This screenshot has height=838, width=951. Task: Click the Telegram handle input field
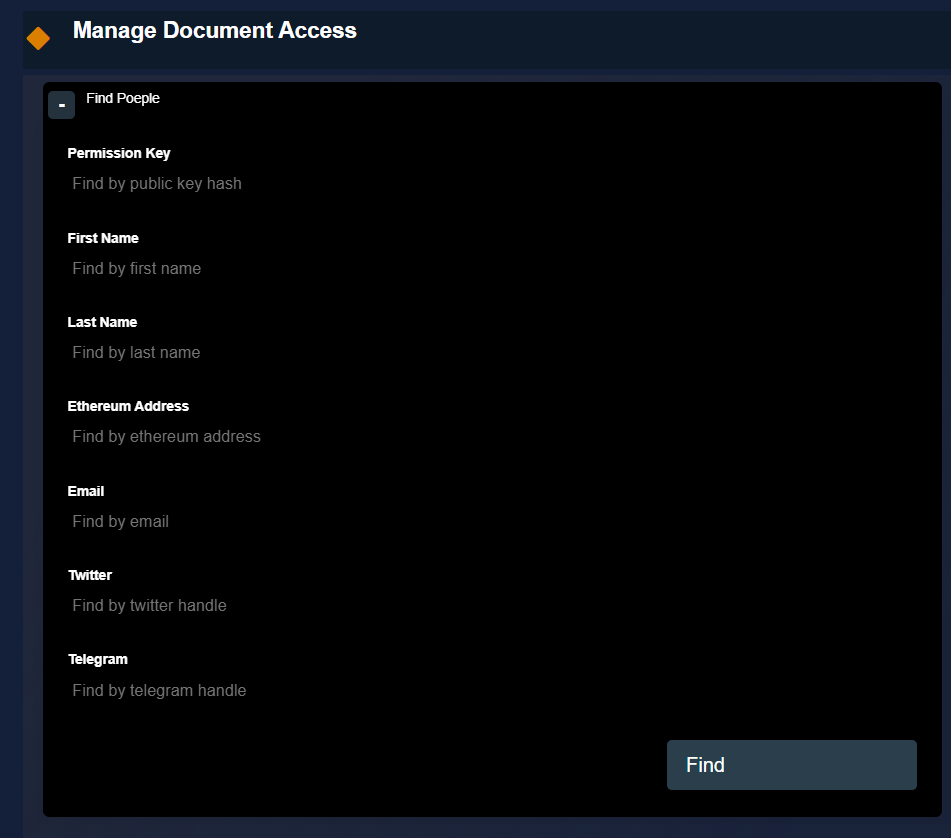click(x=300, y=690)
